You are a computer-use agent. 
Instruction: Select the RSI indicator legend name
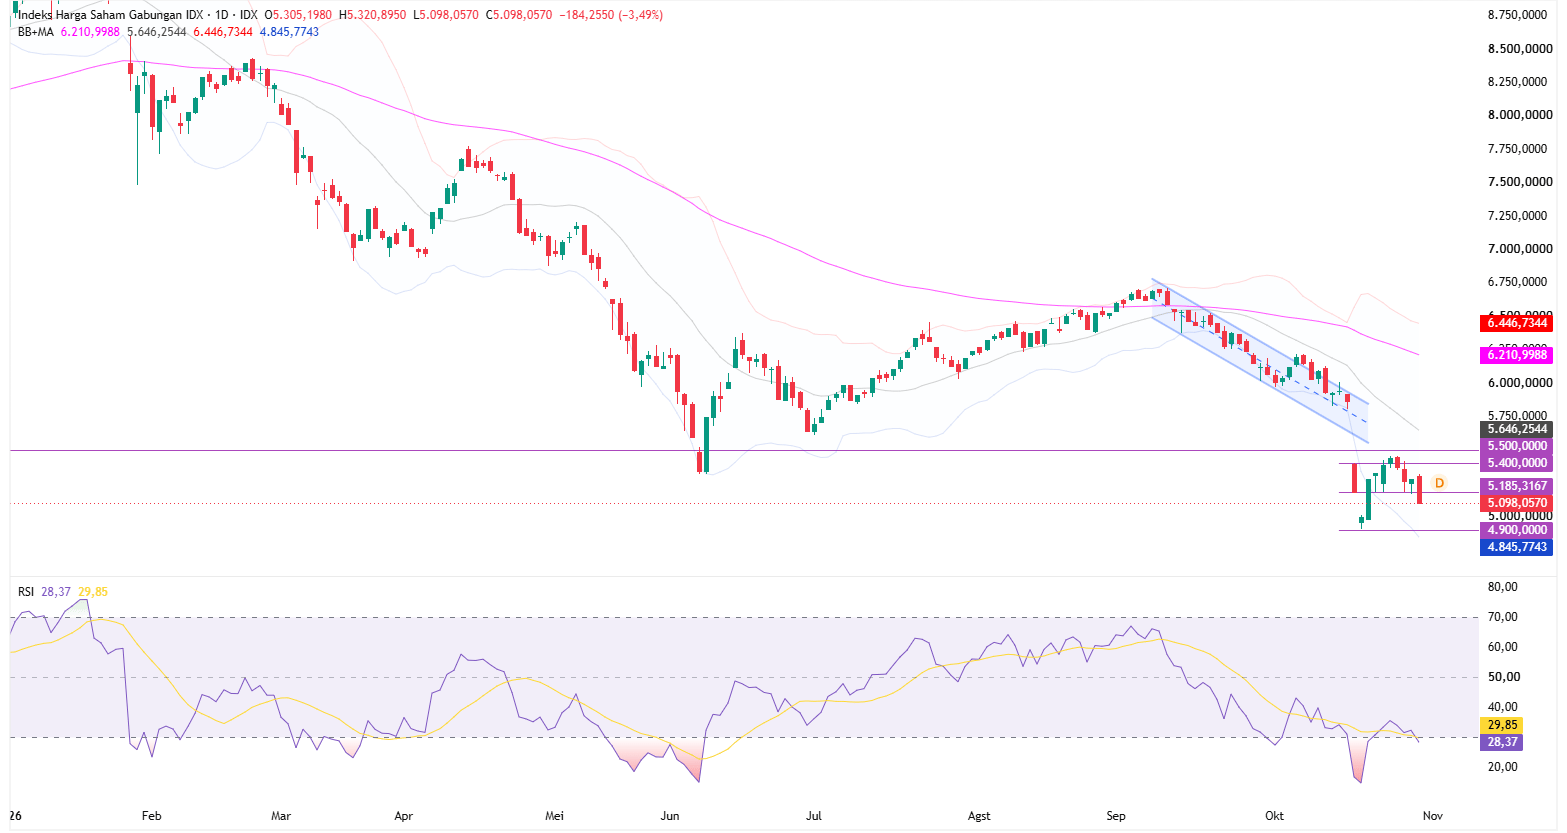pos(26,592)
